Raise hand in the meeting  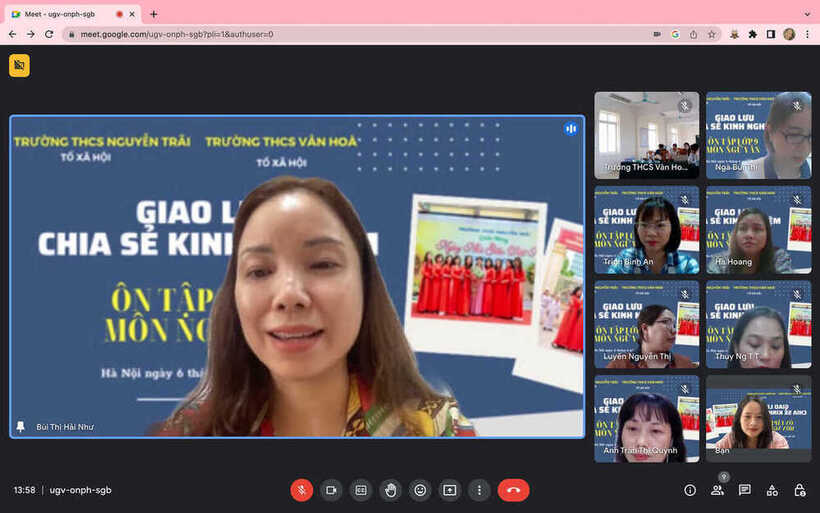(390, 490)
